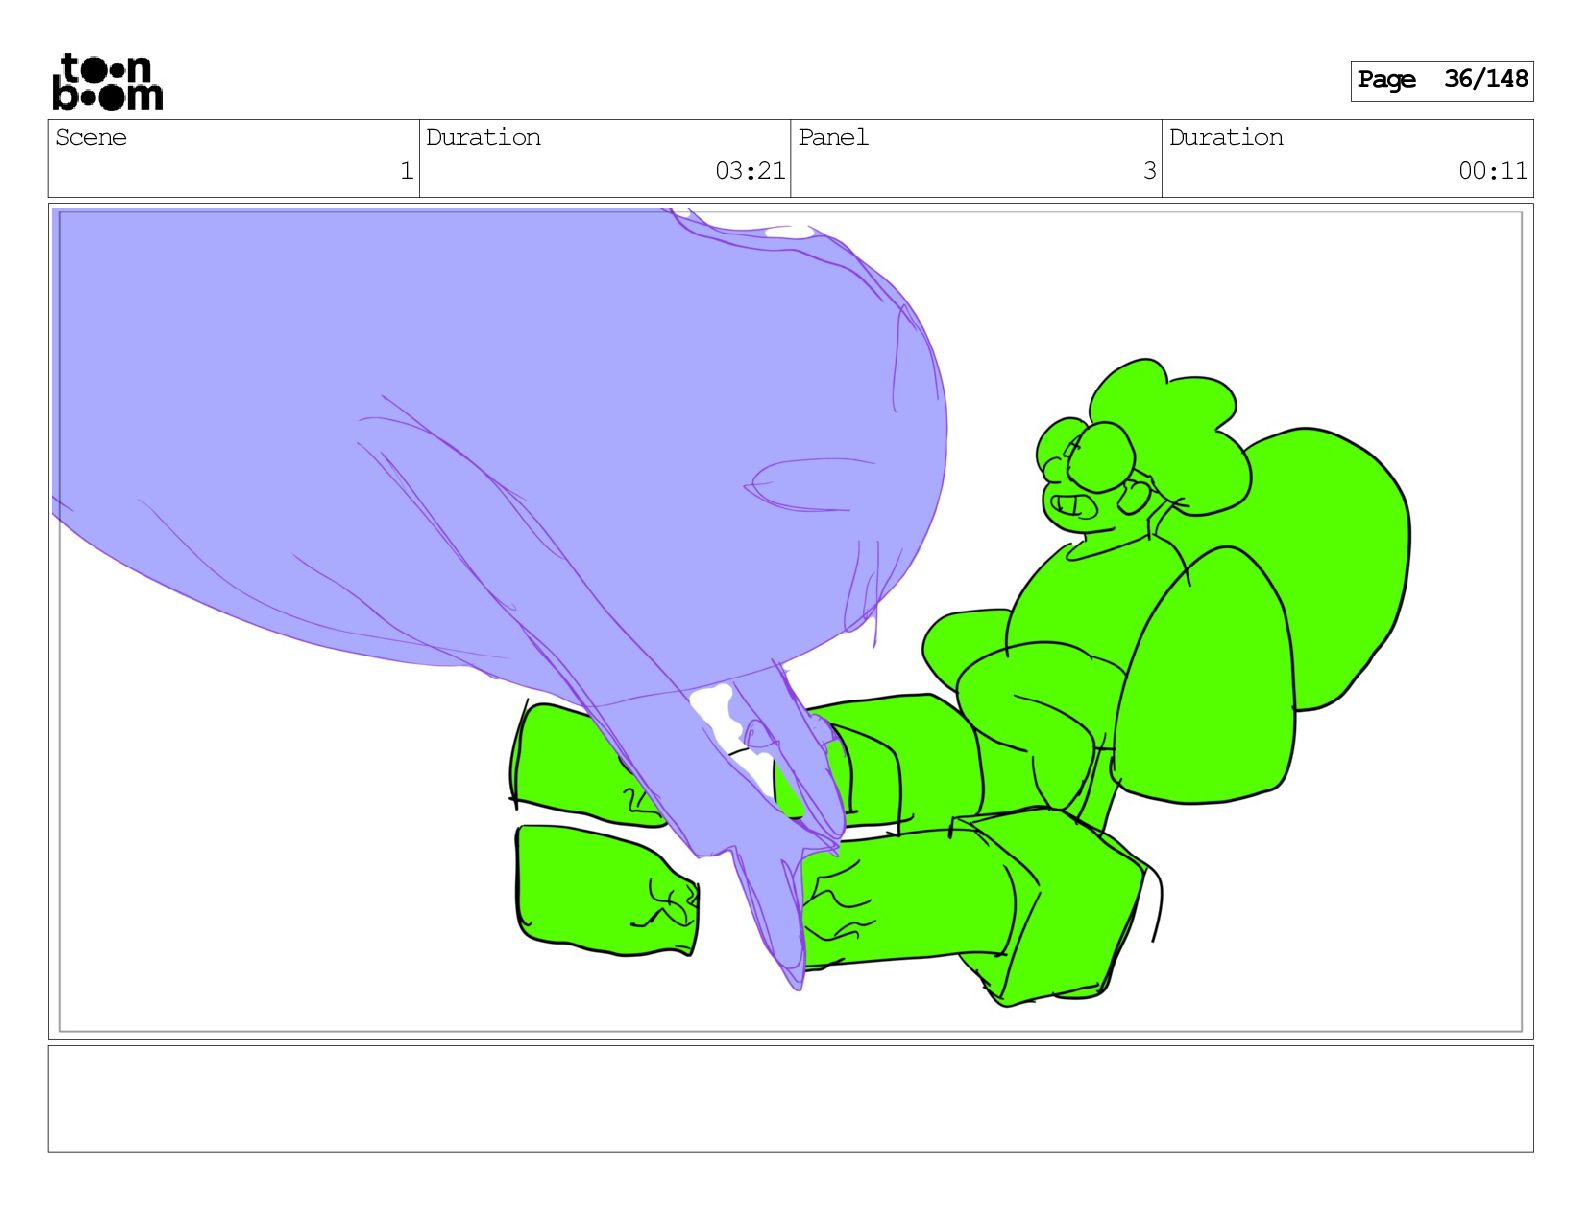Click the panel duration value '00:11'

coord(1493,171)
